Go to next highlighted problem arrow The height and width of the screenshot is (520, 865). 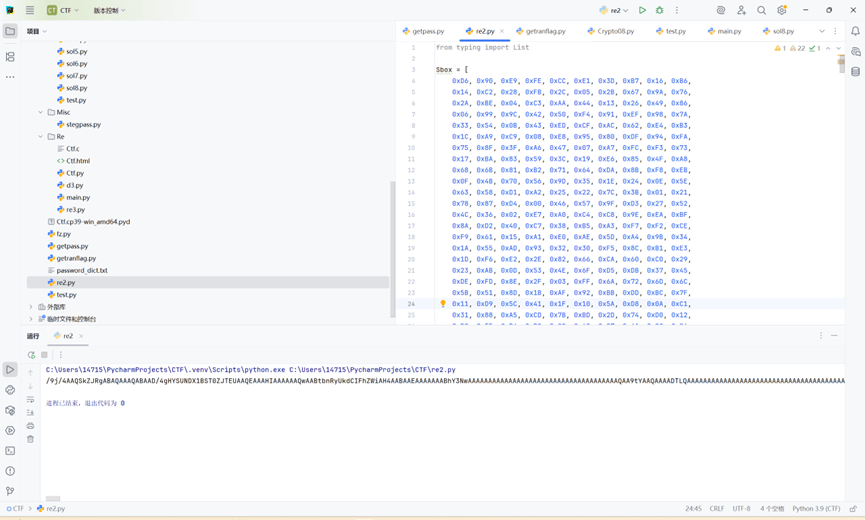[x=839, y=49]
